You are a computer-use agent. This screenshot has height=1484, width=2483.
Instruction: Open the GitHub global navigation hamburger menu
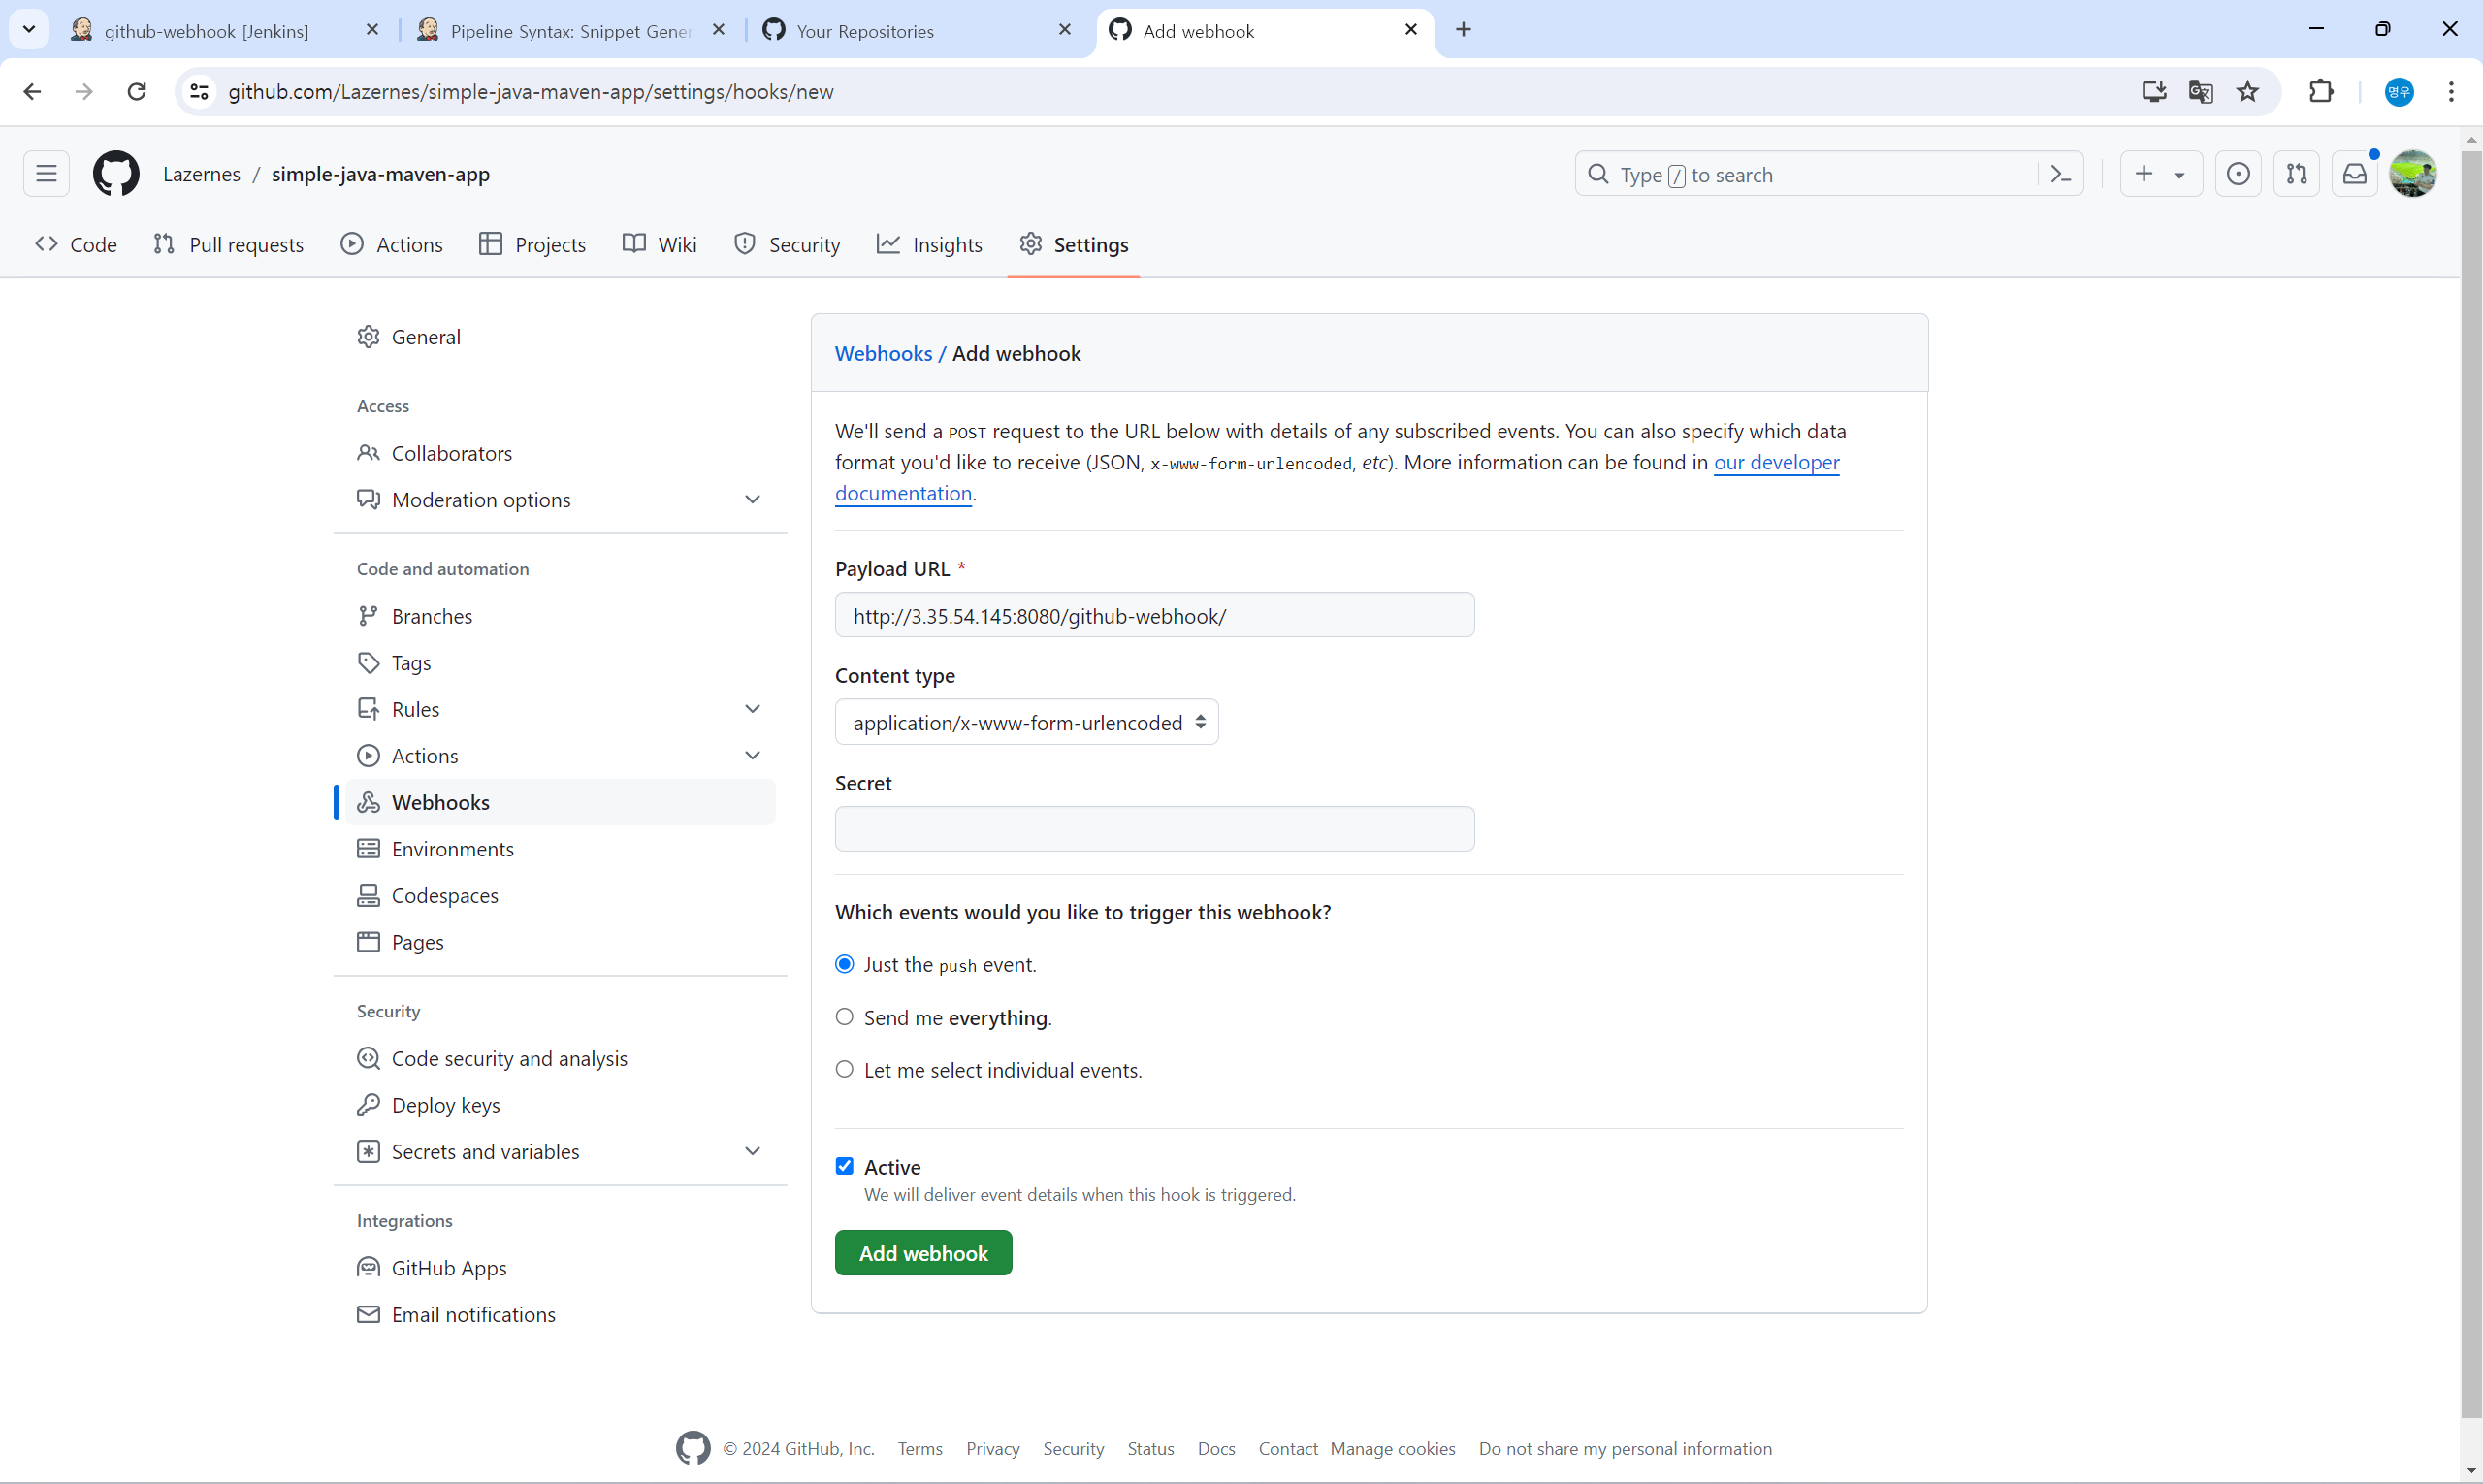(x=46, y=174)
